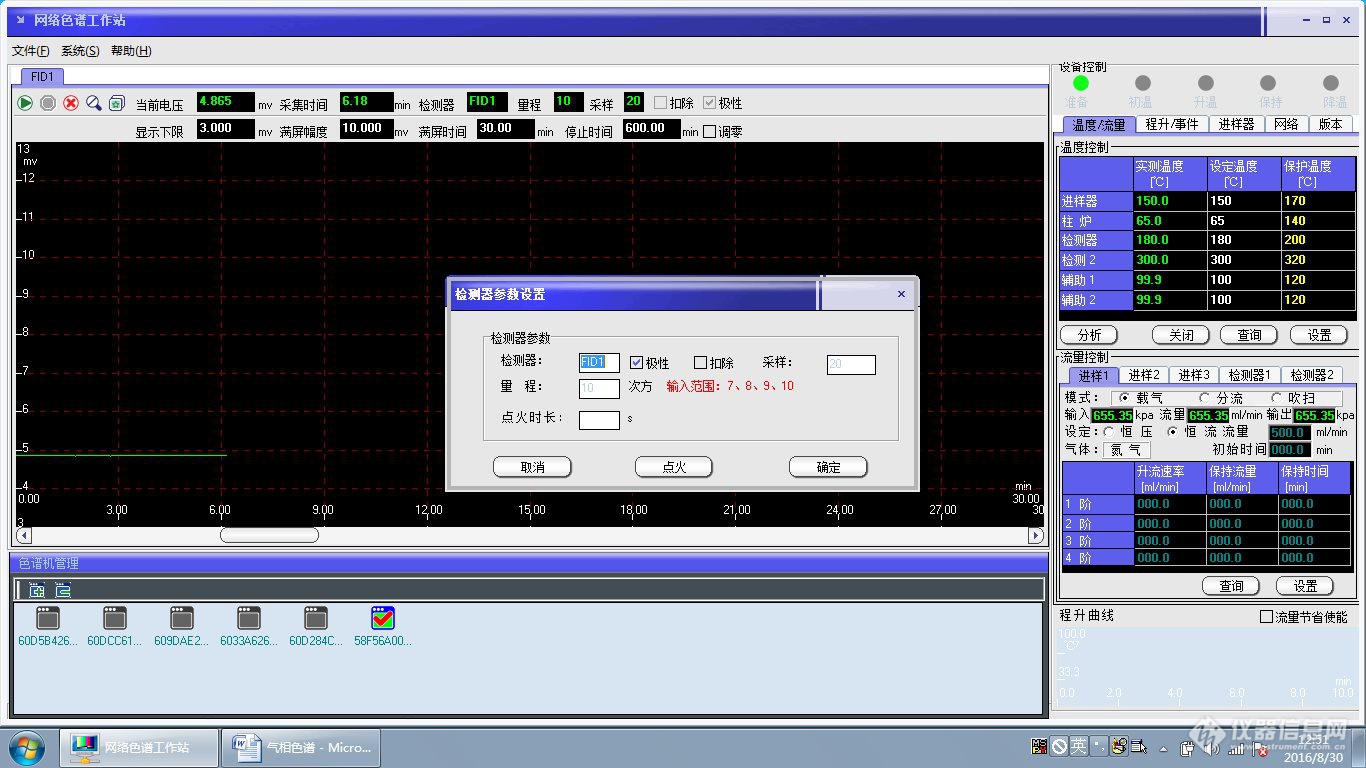Click the 500.0 ml/min flow setting field
The width and height of the screenshot is (1366, 768).
pos(1288,433)
